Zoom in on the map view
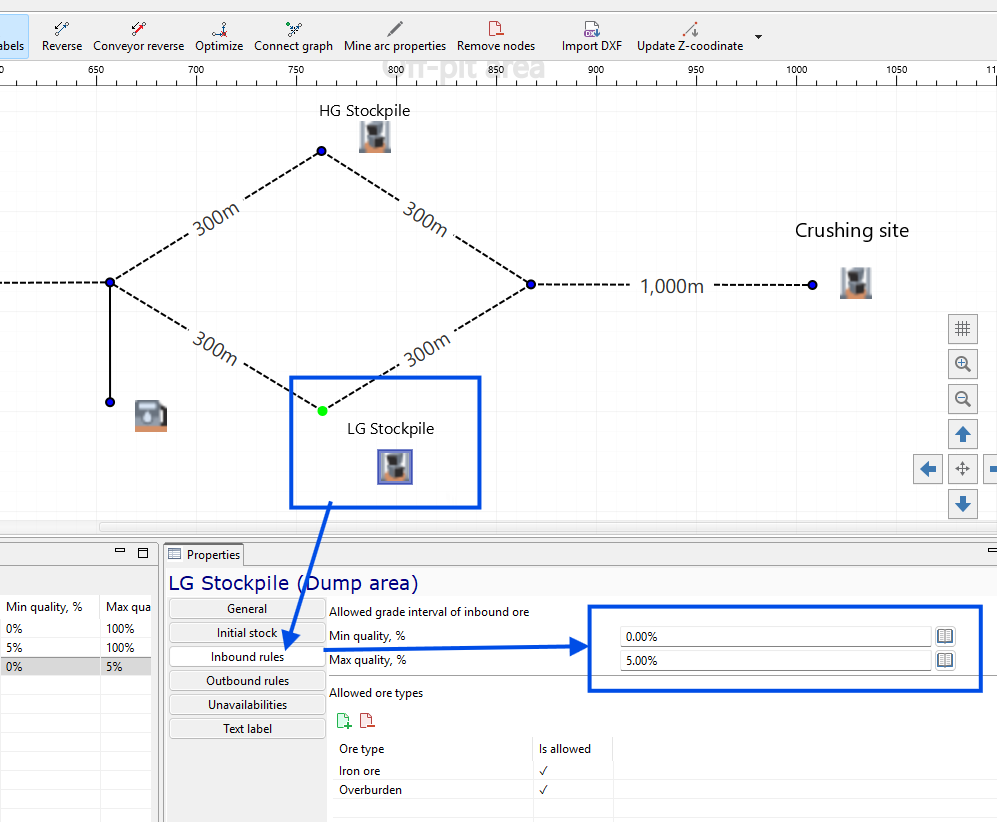The image size is (997, 822). pyautogui.click(x=963, y=364)
